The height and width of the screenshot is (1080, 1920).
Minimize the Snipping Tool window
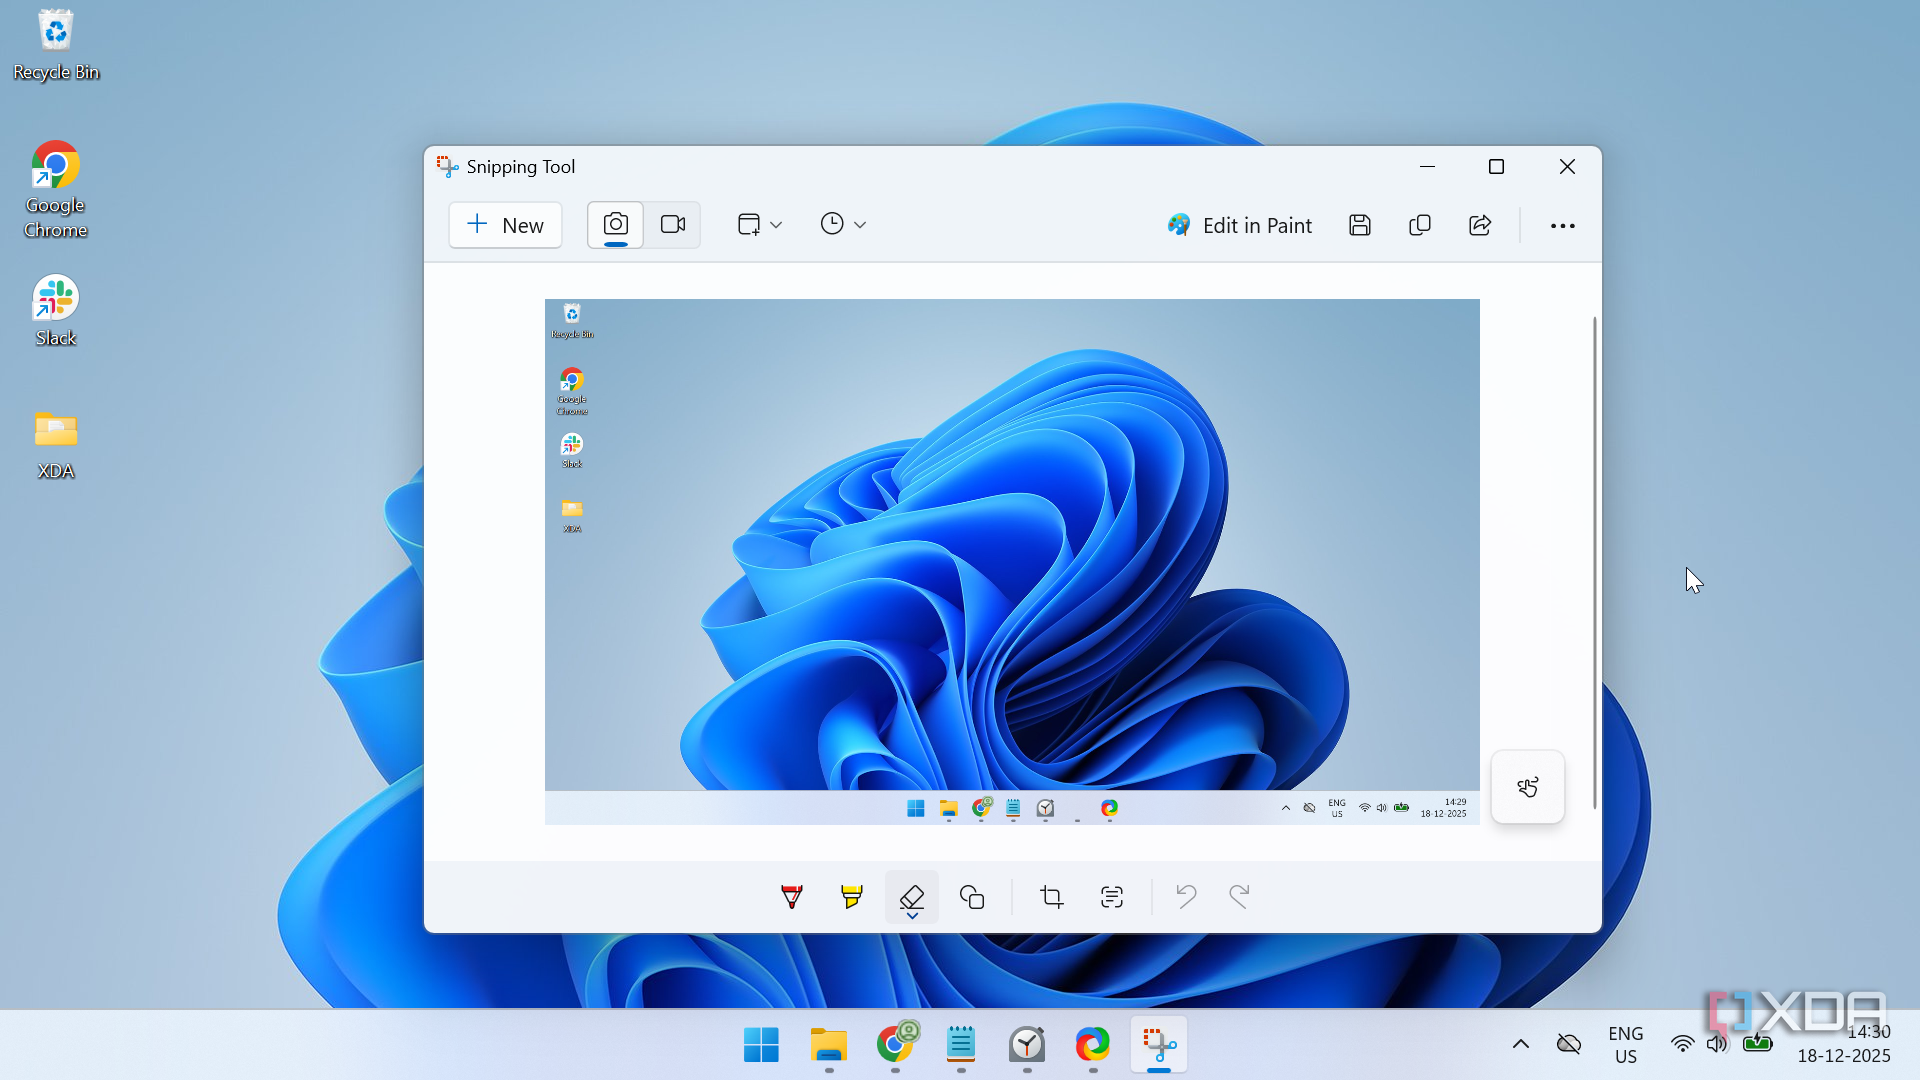click(1428, 167)
